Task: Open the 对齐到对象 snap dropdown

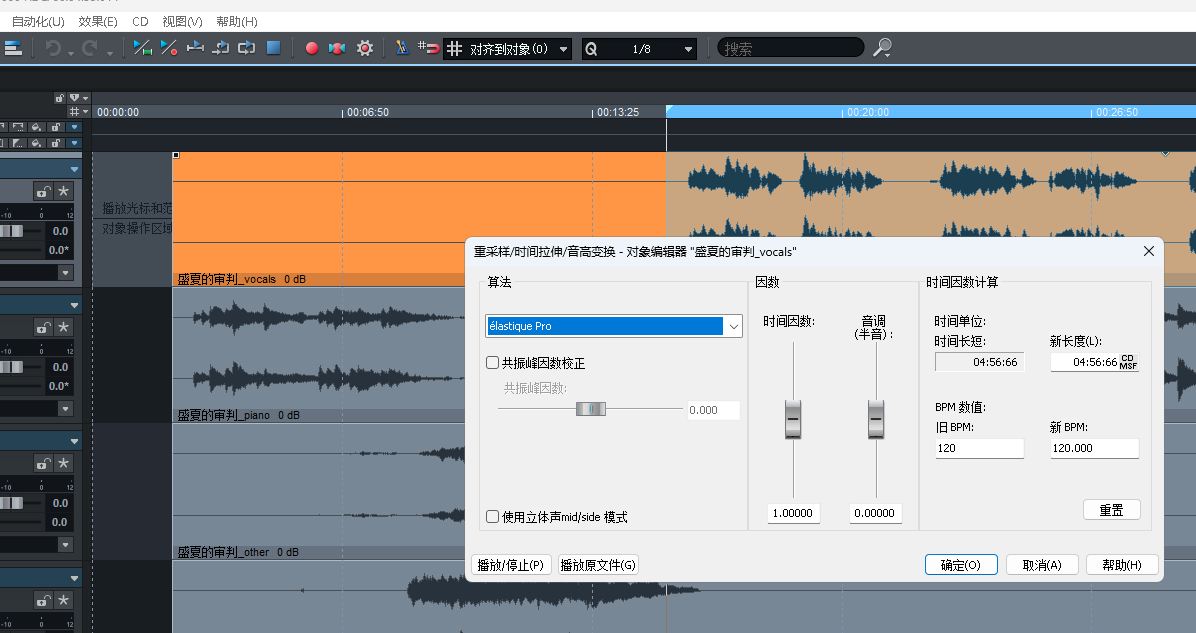Action: click(564, 49)
